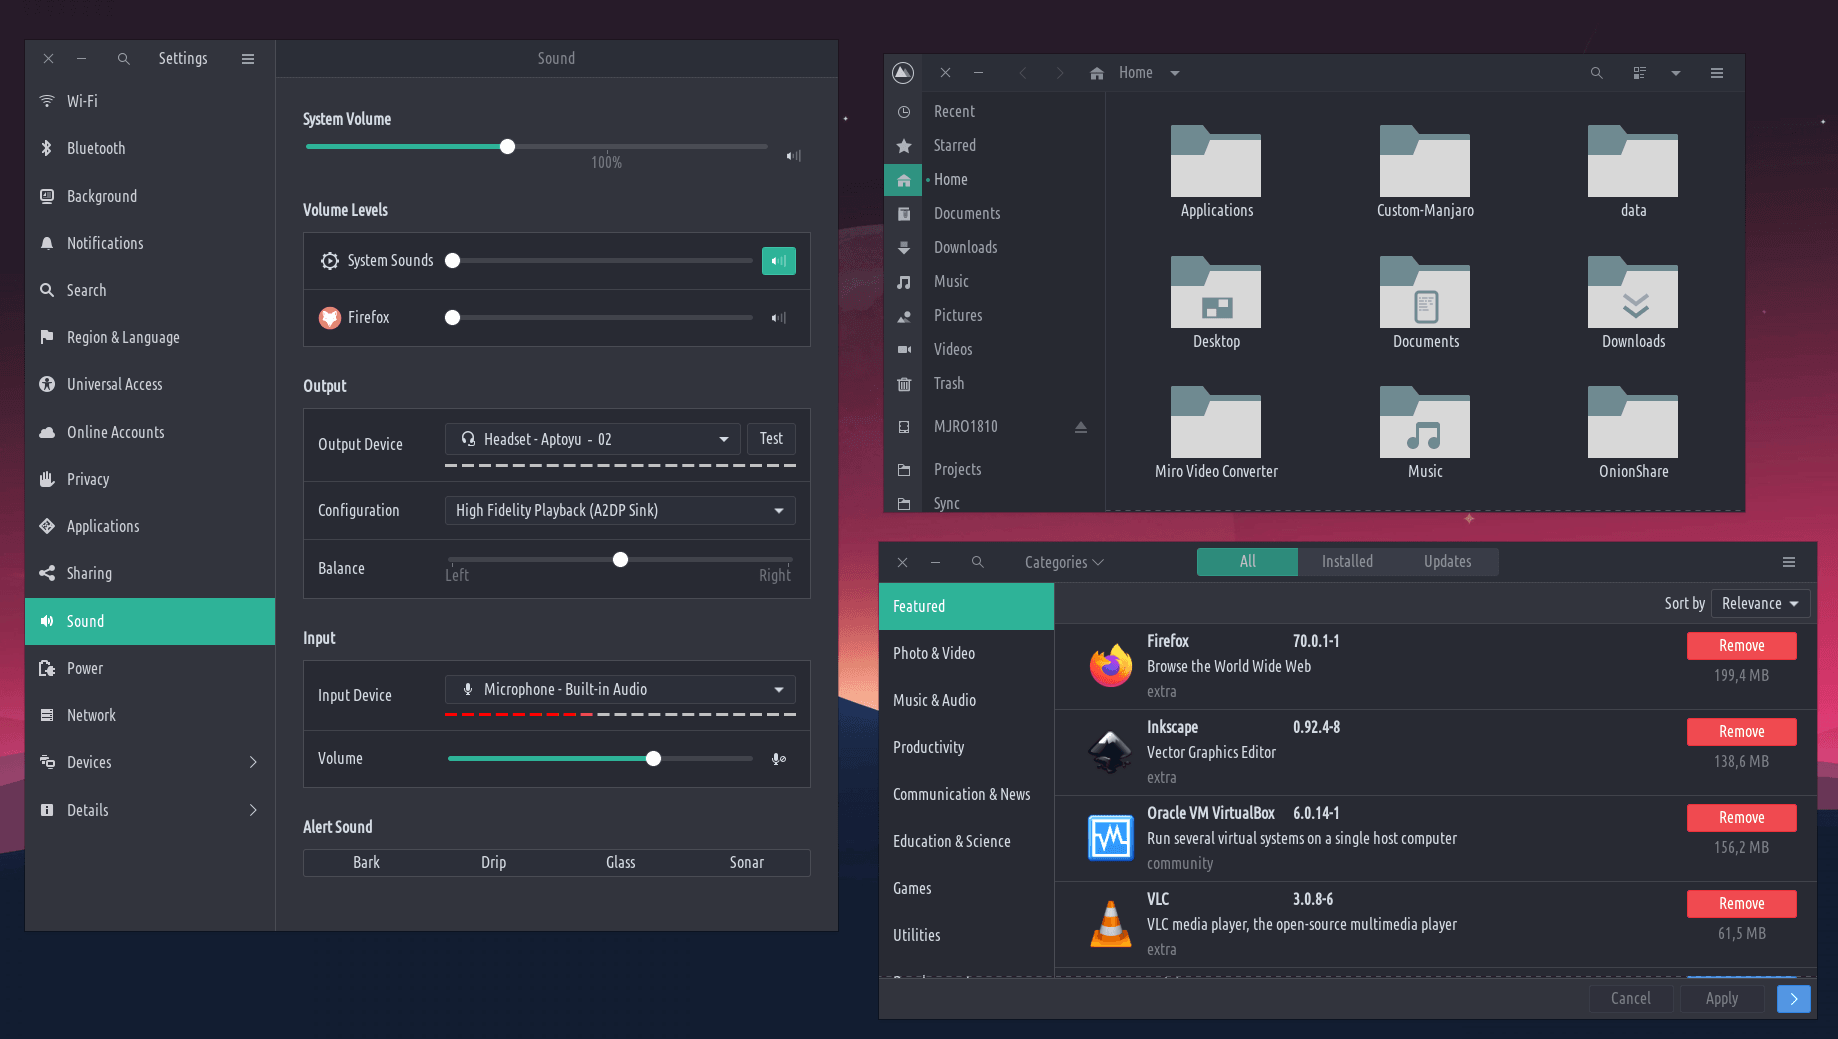Toggle the microphone input mute icon
Screen dimensions: 1838x1039
pos(778,759)
